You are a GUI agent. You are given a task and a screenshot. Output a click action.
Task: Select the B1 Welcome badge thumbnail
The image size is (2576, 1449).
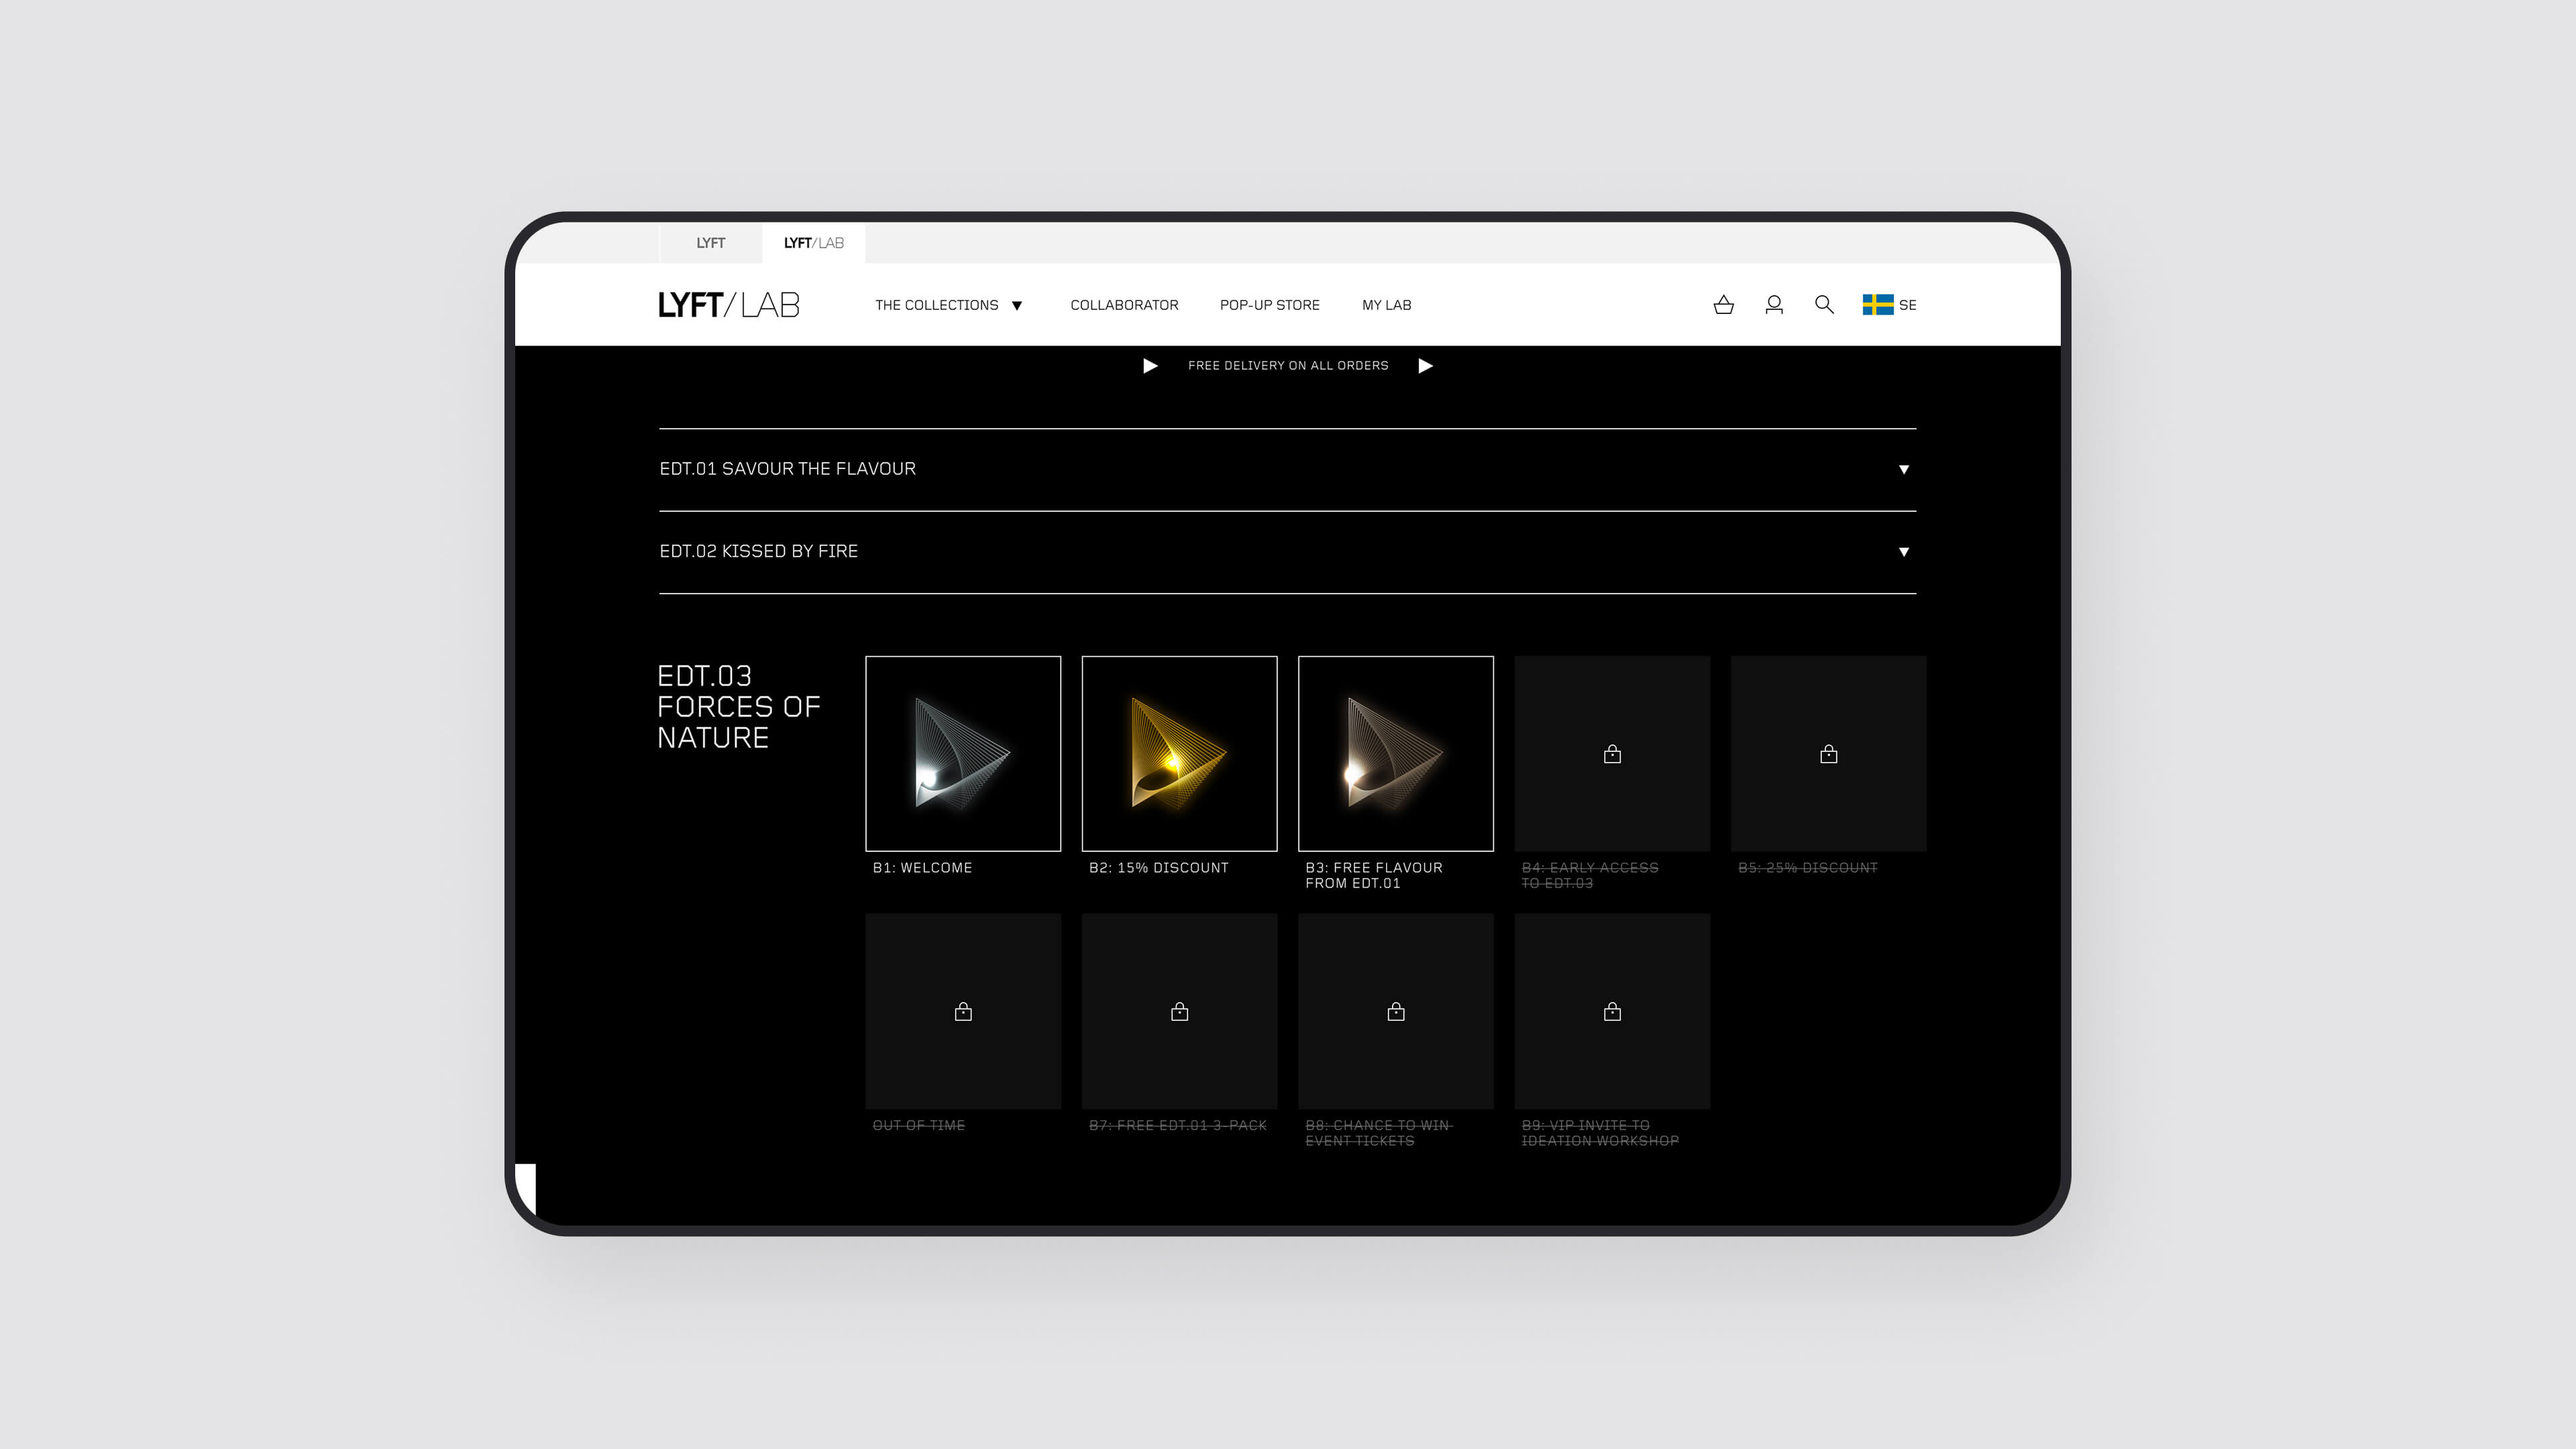(x=962, y=754)
